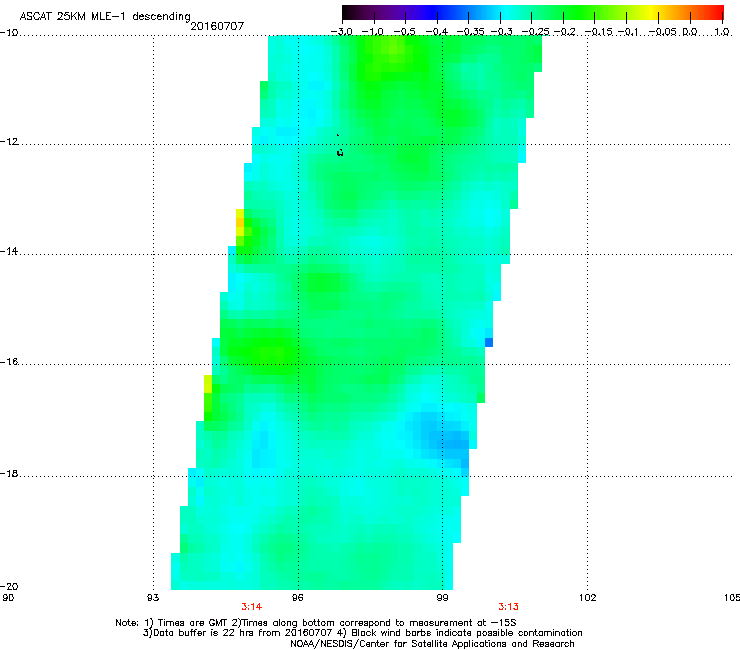Click the colorbar label -0.5

(x=404, y=32)
